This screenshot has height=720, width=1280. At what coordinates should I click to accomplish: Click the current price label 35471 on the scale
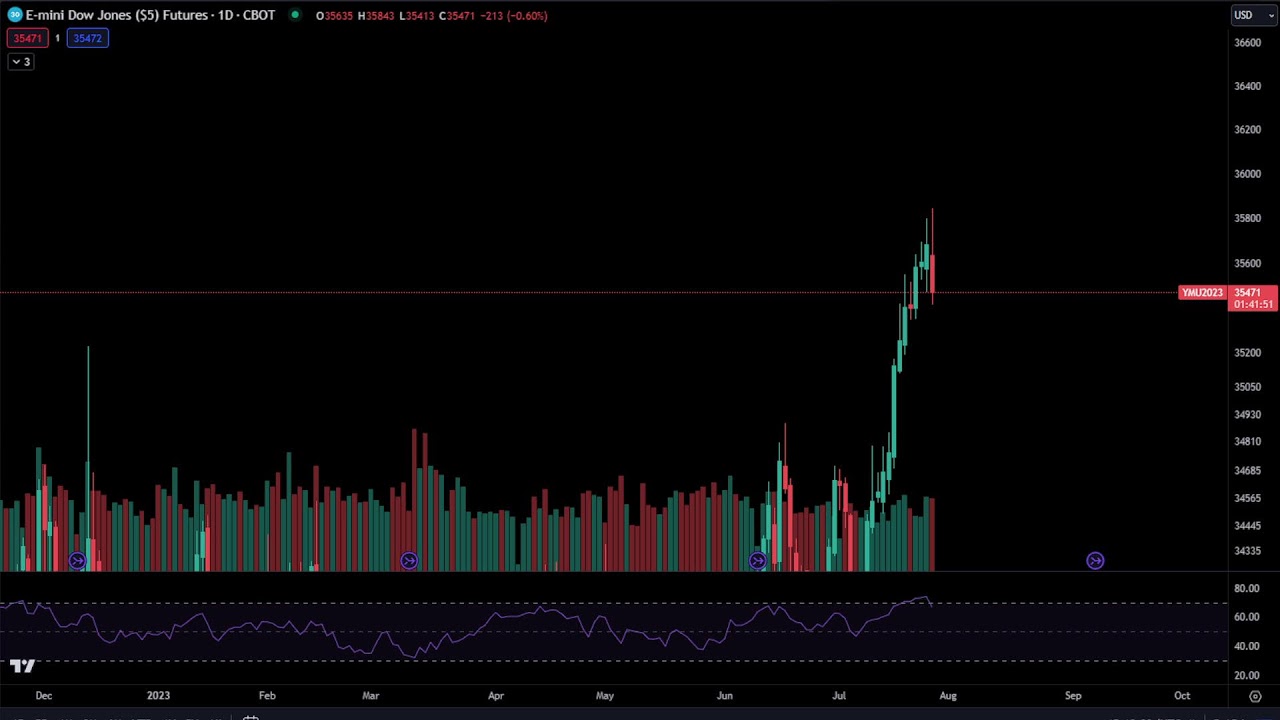click(x=1247, y=293)
